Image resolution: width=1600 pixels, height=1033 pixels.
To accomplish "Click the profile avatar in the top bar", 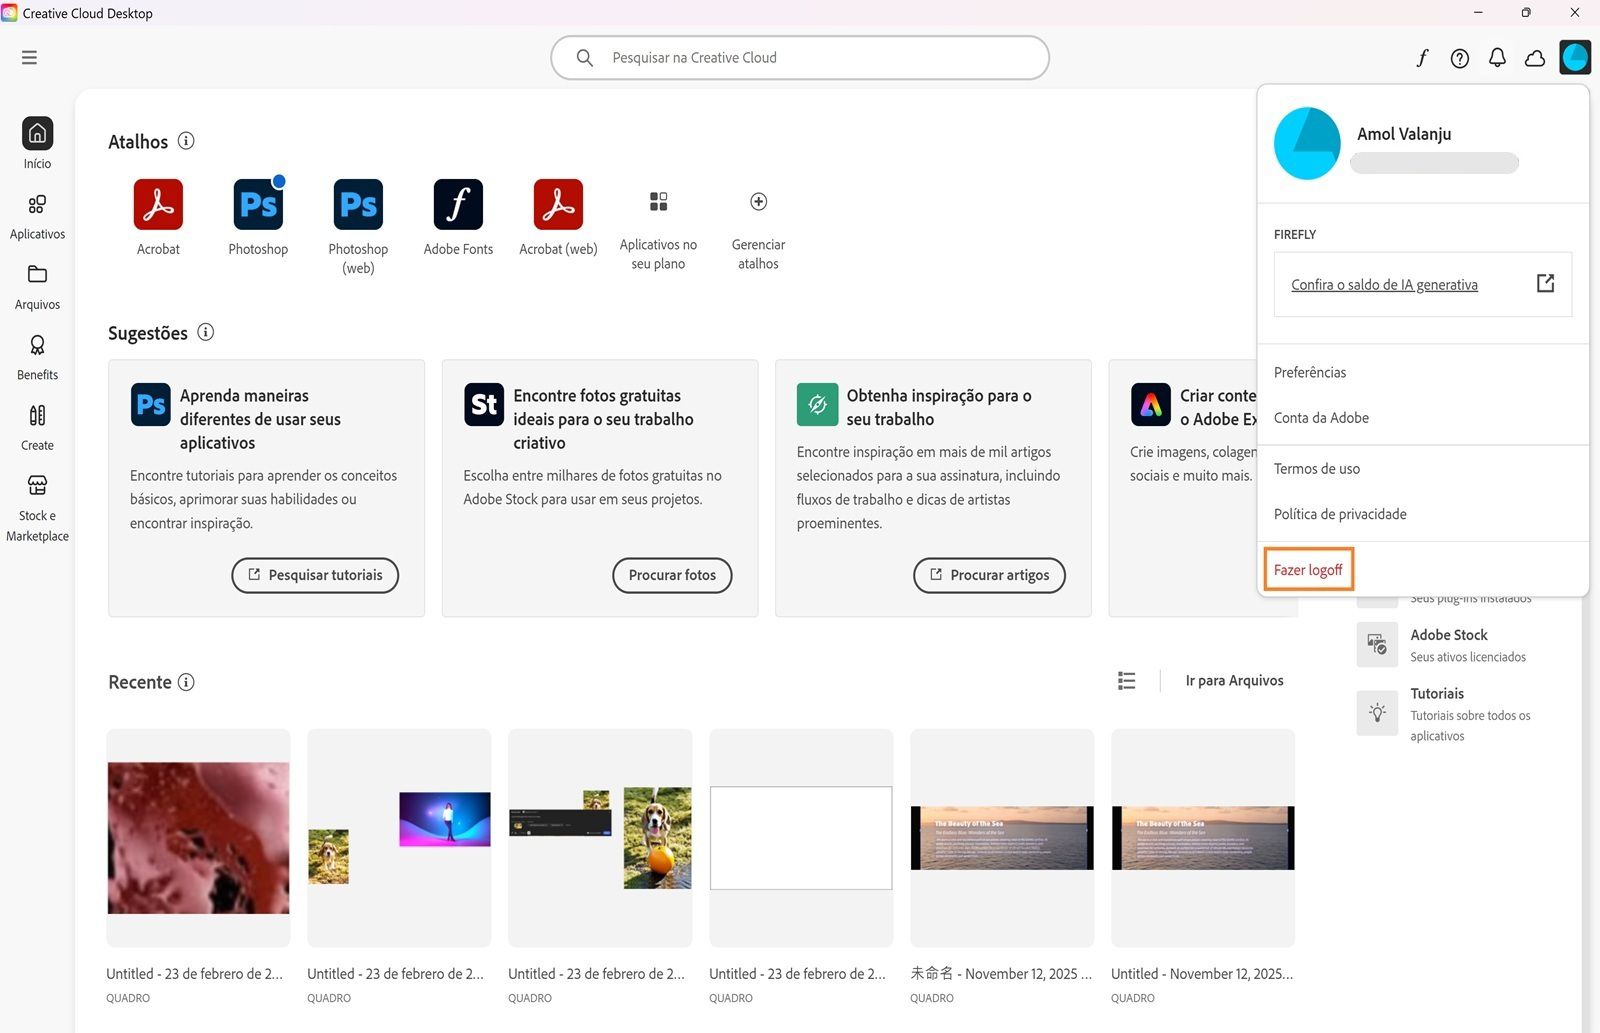I will pos(1575,57).
